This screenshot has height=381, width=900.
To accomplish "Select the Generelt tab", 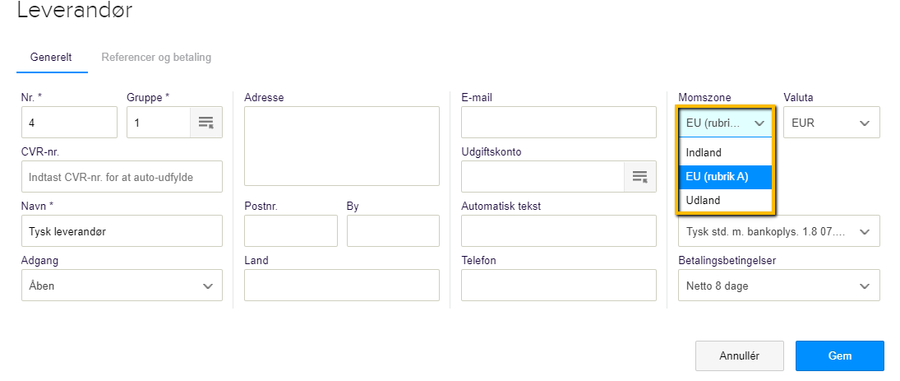I will coord(51,57).
